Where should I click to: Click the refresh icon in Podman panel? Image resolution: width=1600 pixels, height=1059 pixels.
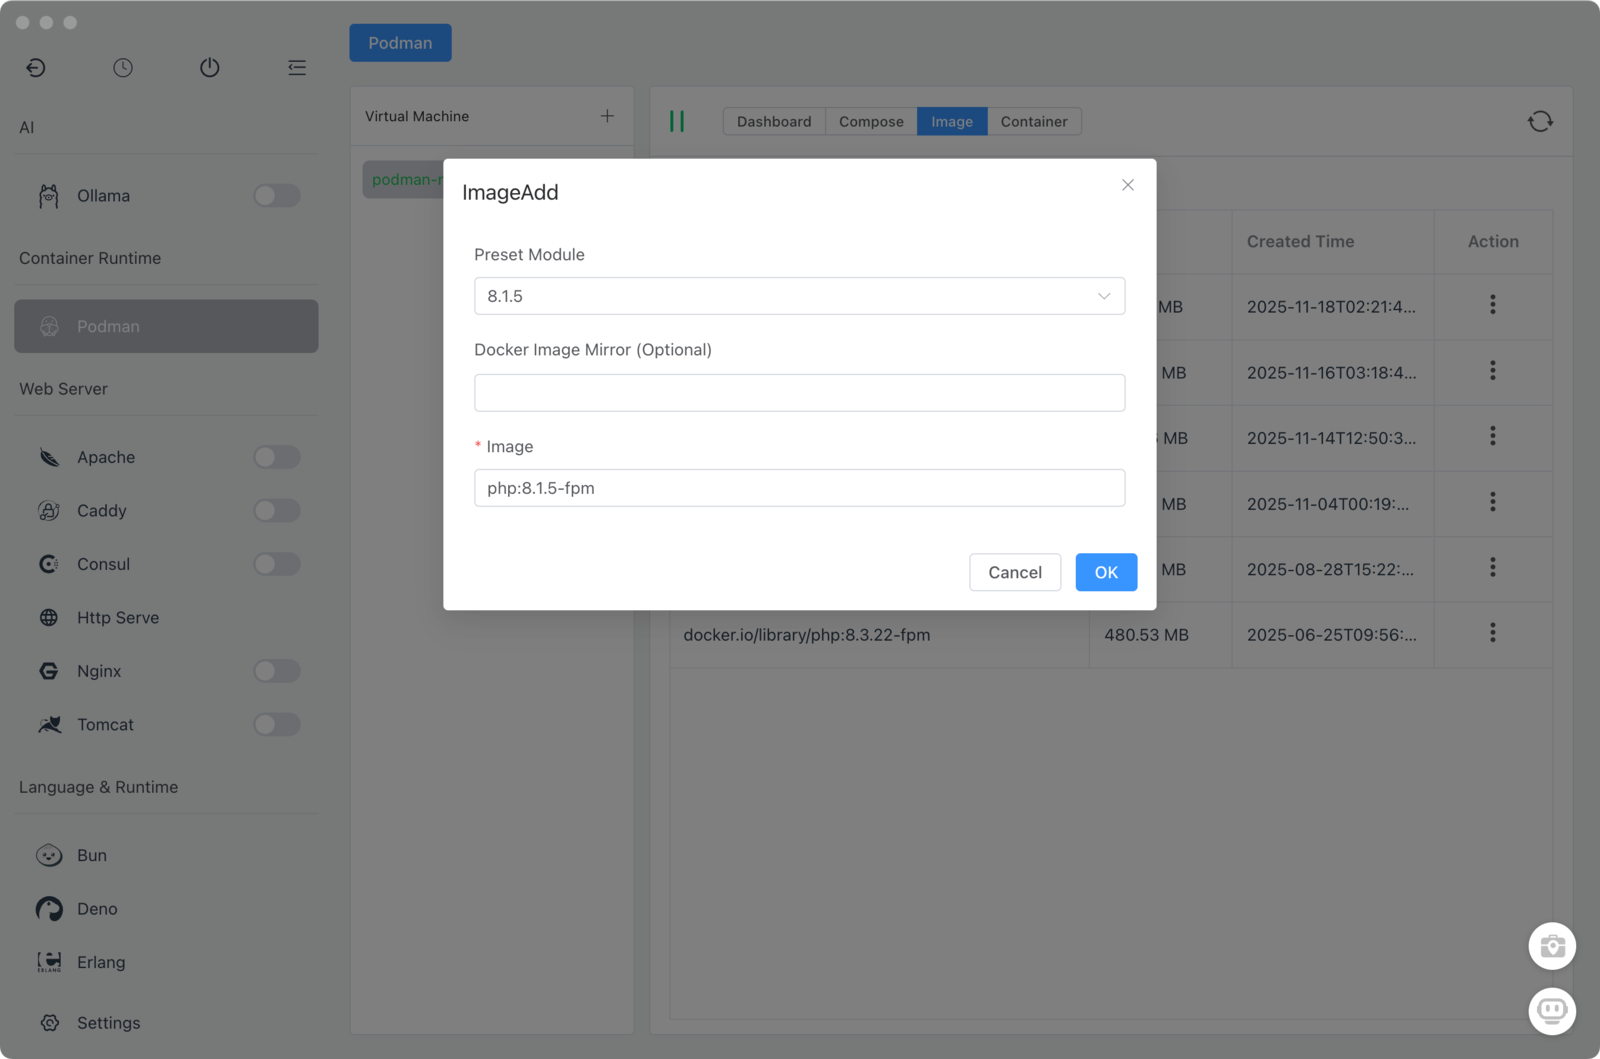point(1540,121)
